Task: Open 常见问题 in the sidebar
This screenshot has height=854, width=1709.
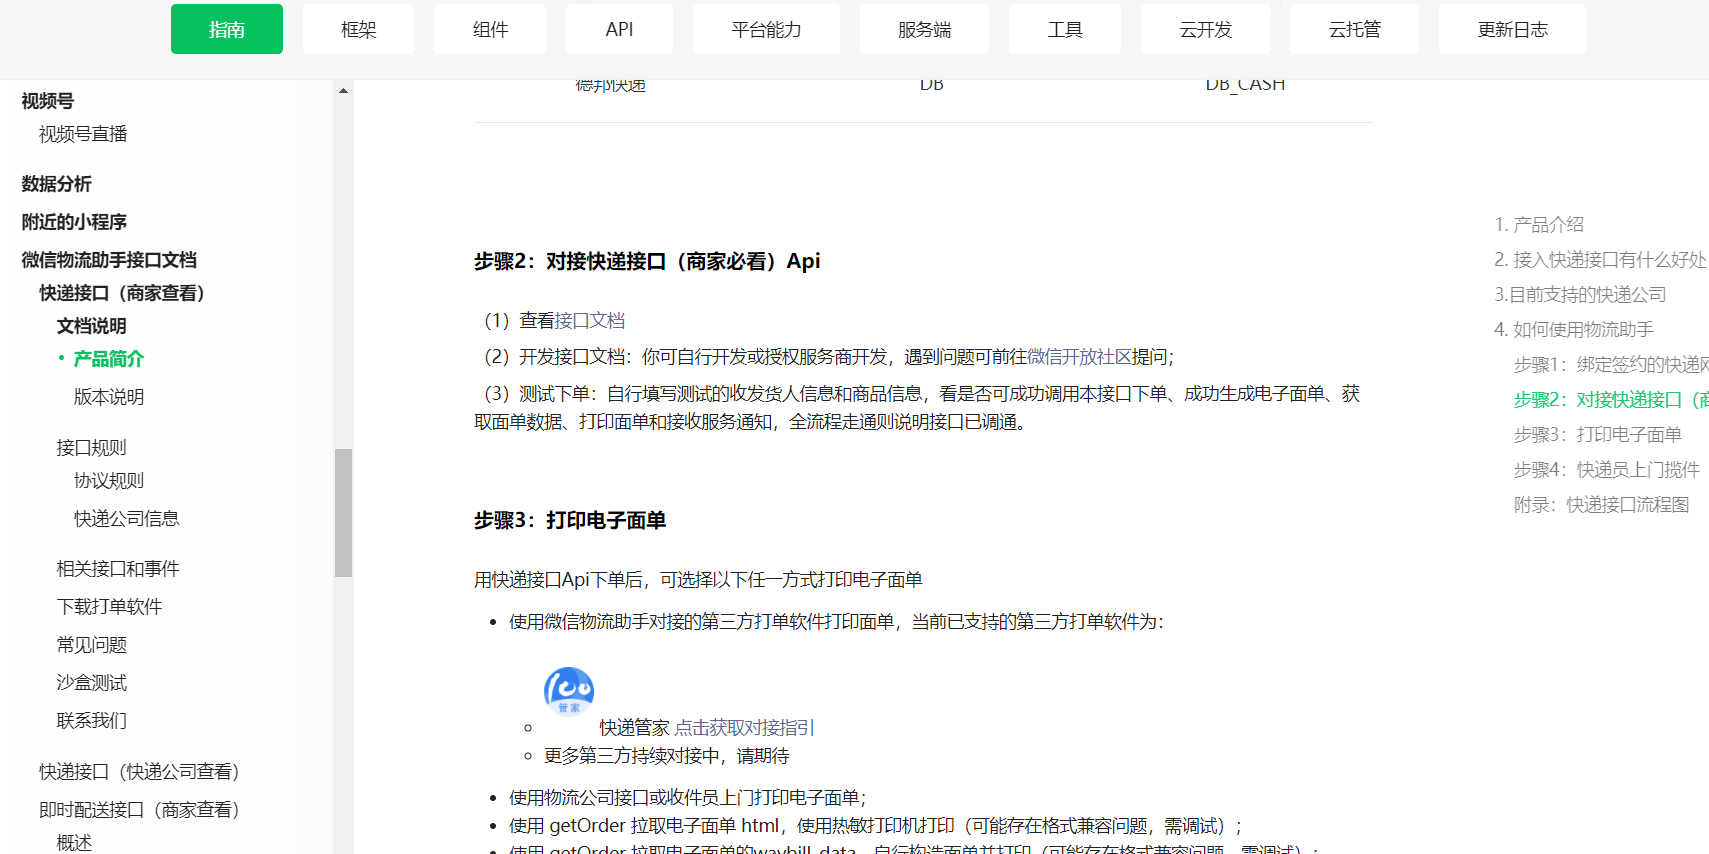Action: coord(91,645)
